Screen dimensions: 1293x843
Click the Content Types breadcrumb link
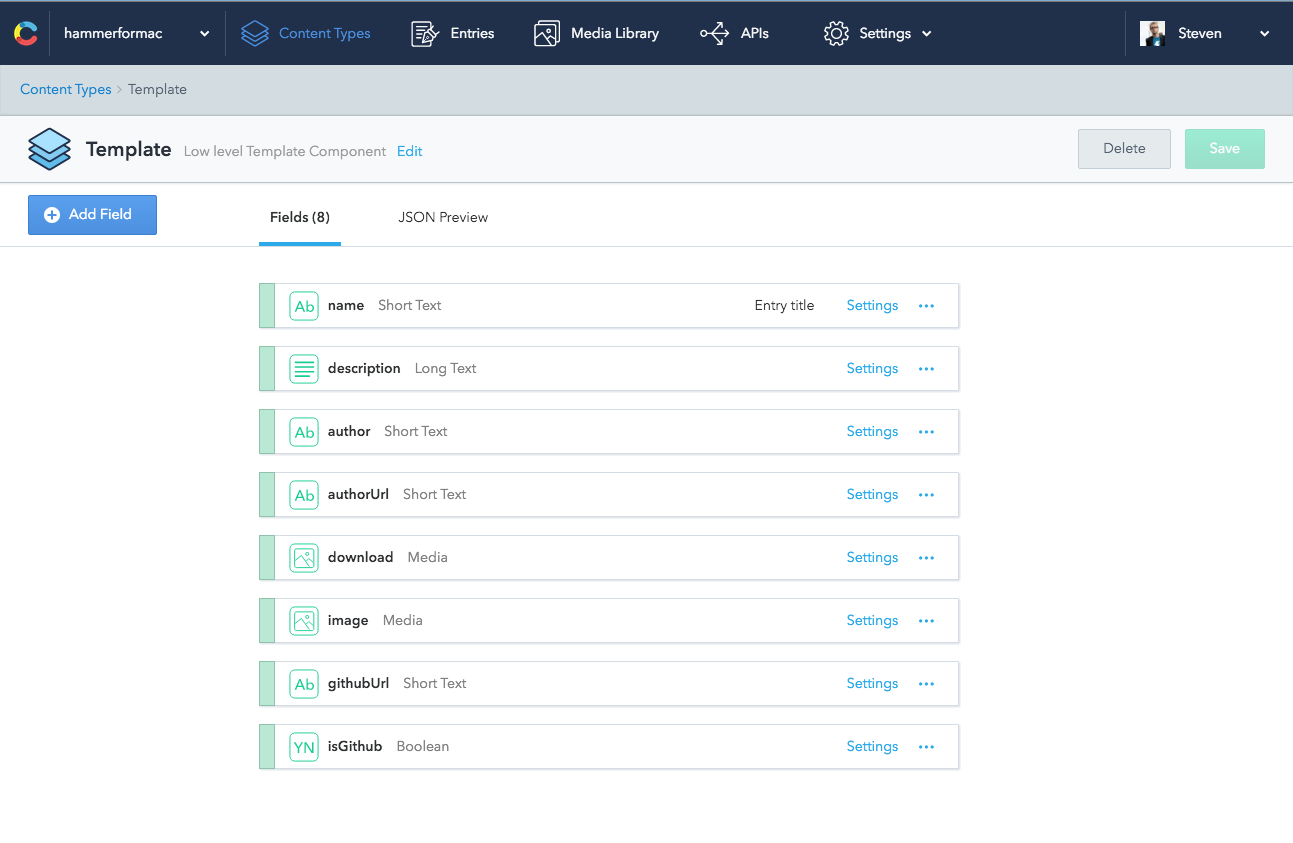tap(66, 89)
